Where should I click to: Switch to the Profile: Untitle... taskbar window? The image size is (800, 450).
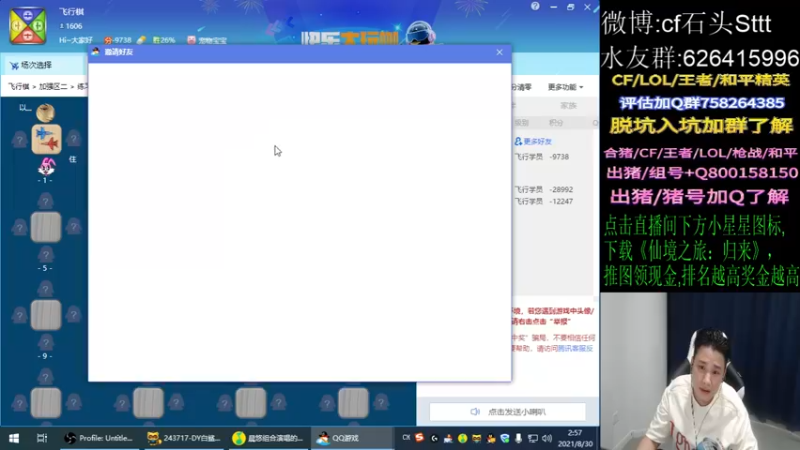click(x=99, y=438)
